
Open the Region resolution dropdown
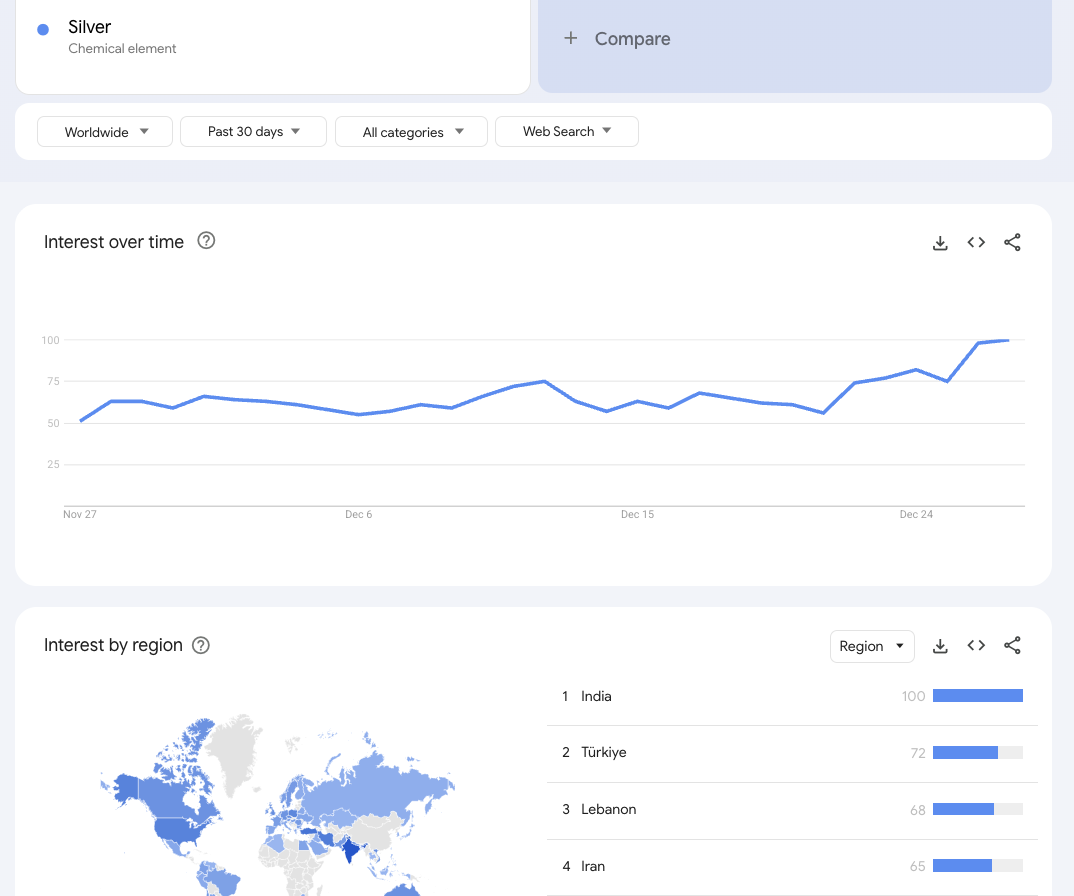872,647
